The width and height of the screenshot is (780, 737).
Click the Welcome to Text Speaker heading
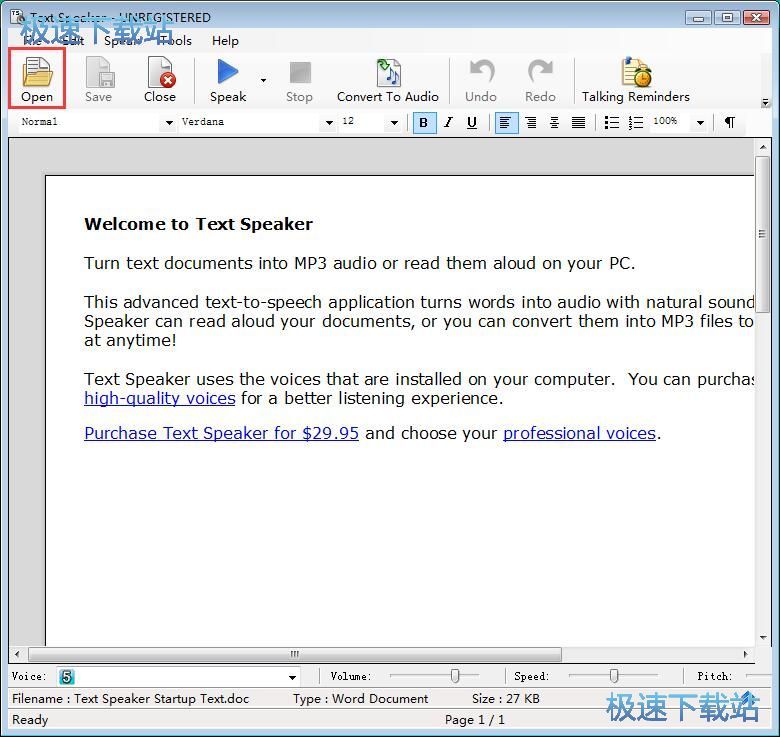tap(198, 224)
